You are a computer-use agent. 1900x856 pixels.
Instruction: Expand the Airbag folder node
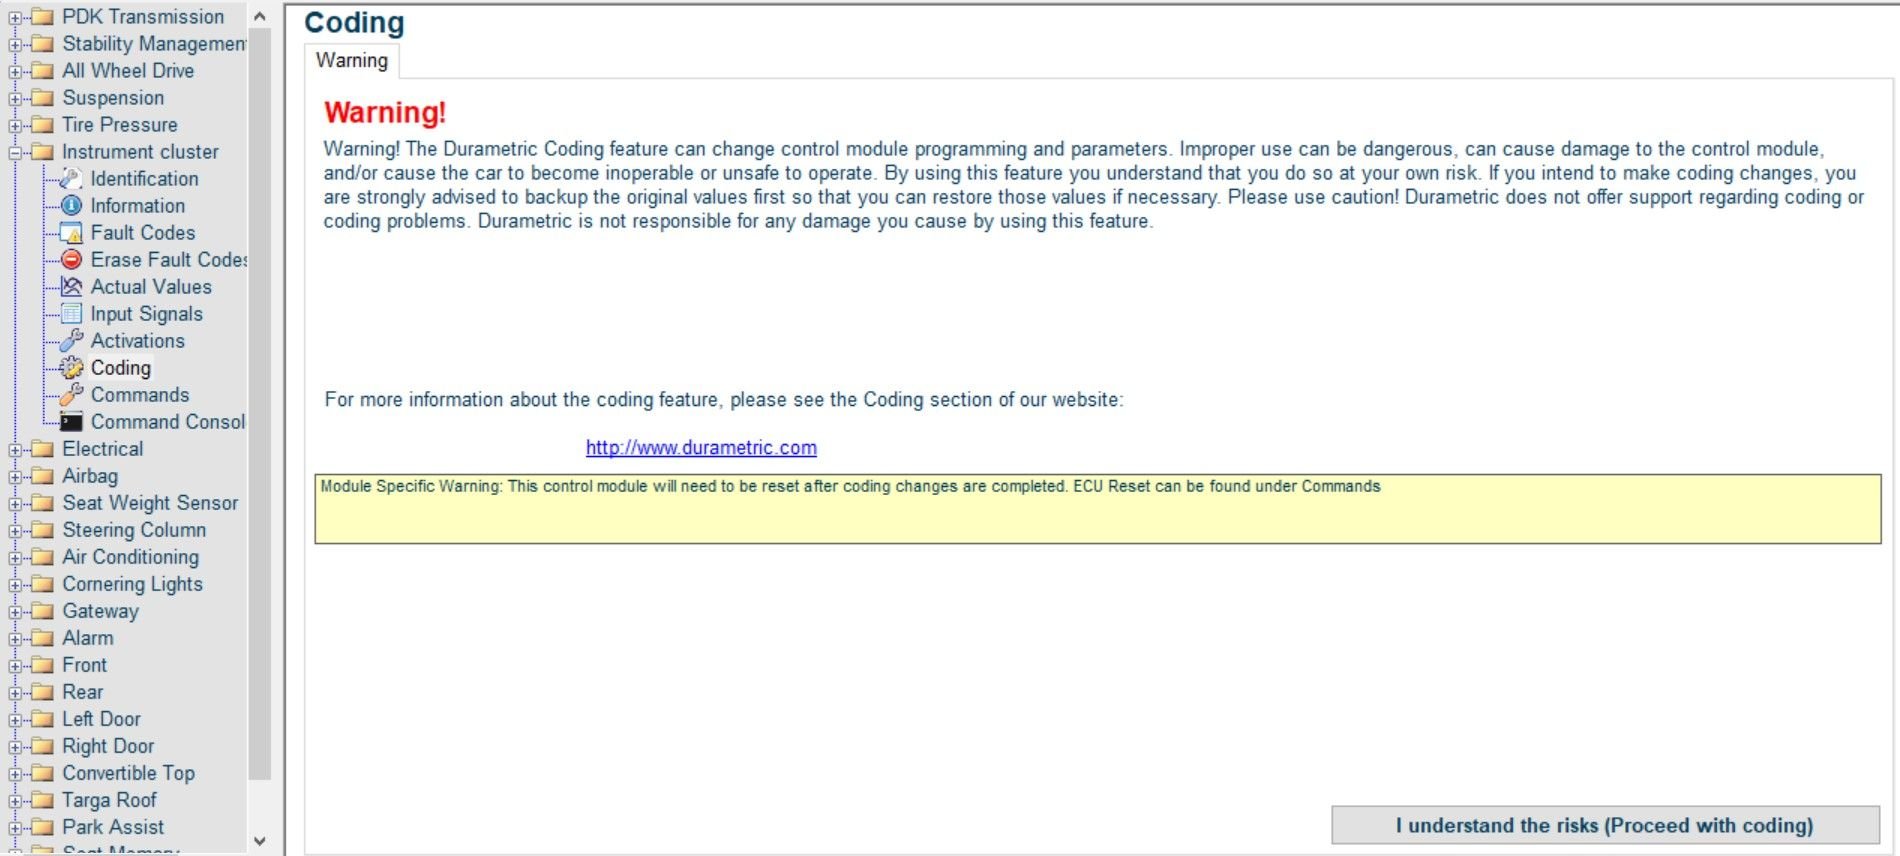pyautogui.click(x=15, y=477)
